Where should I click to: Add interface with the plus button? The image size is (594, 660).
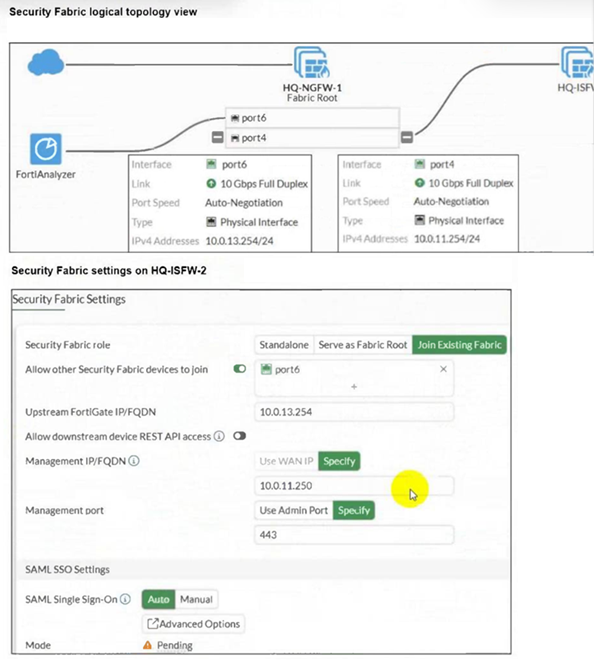354,386
